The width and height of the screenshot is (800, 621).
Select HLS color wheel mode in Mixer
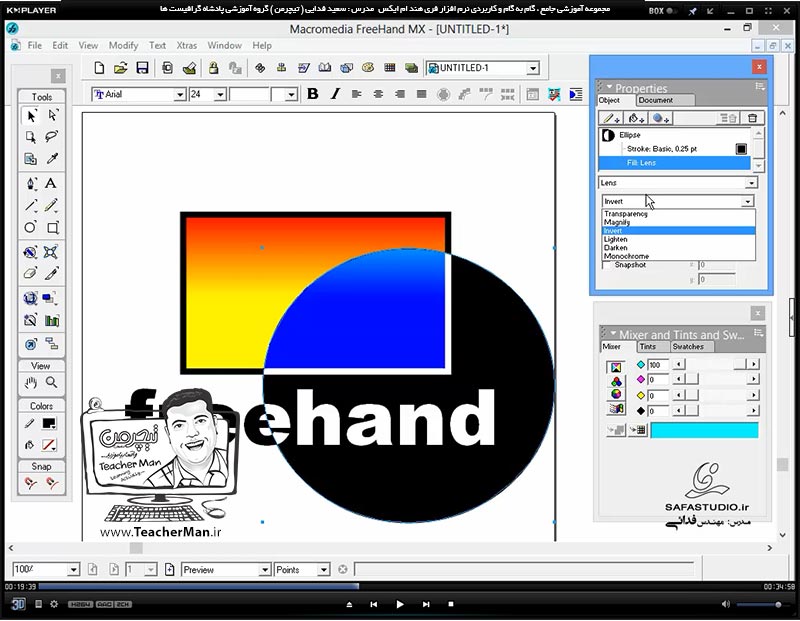pyautogui.click(x=616, y=394)
